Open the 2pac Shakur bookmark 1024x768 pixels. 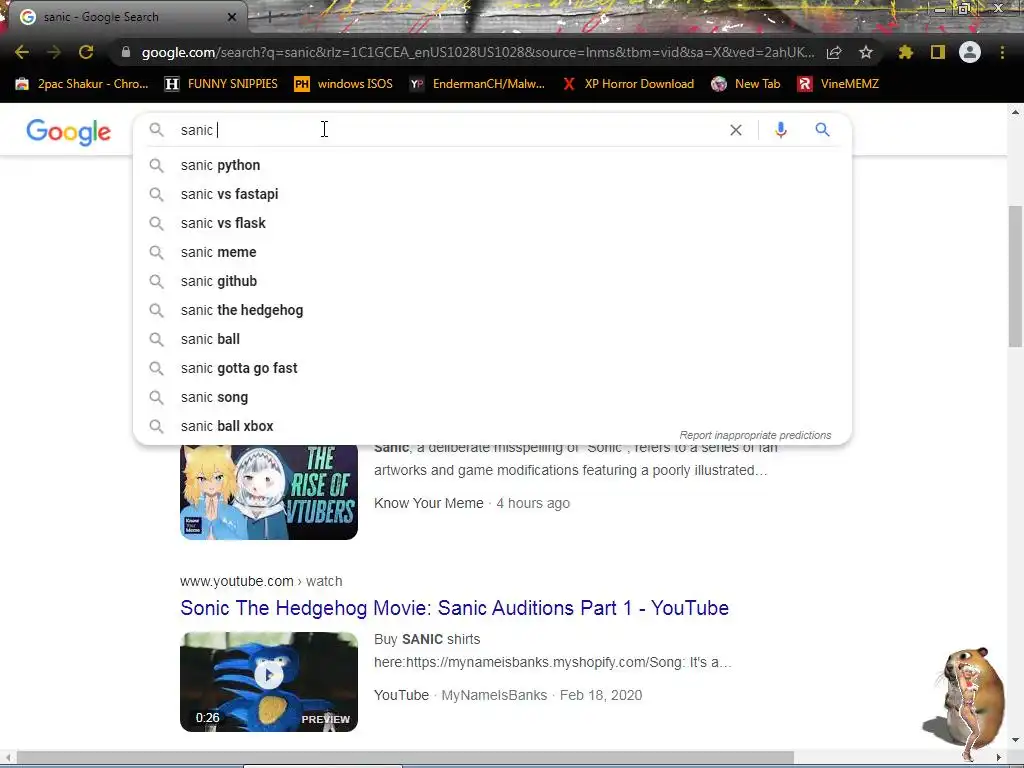[82, 84]
